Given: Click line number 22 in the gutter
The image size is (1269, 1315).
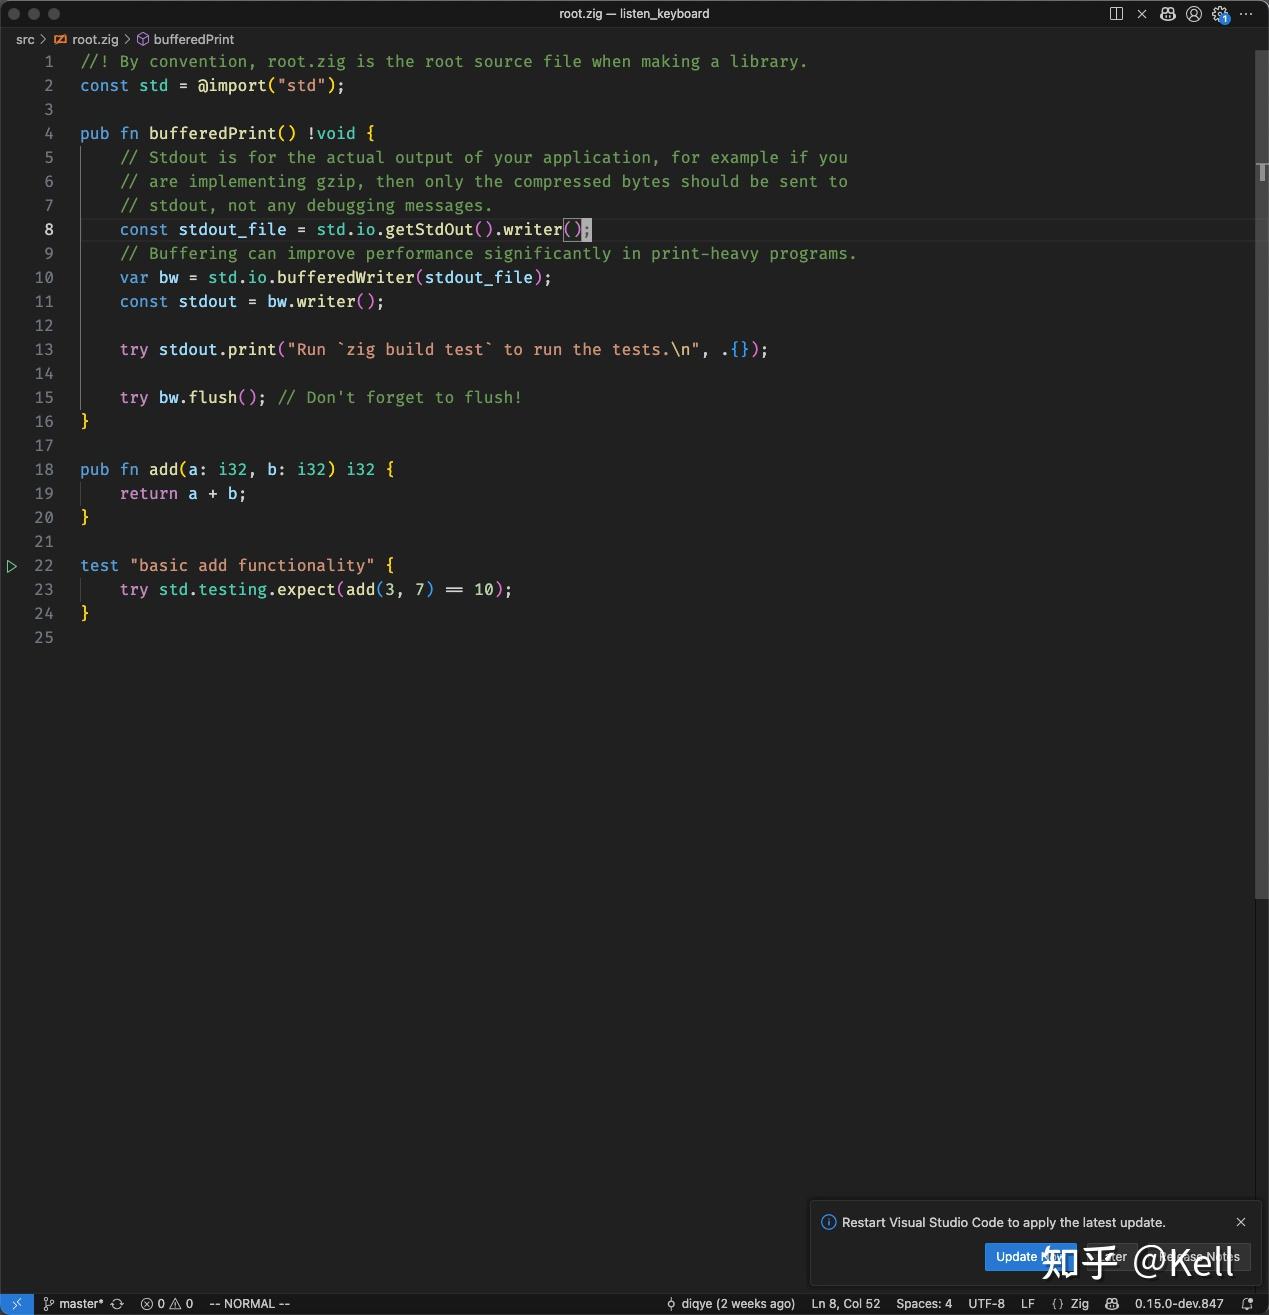Looking at the screenshot, I should (x=44, y=565).
